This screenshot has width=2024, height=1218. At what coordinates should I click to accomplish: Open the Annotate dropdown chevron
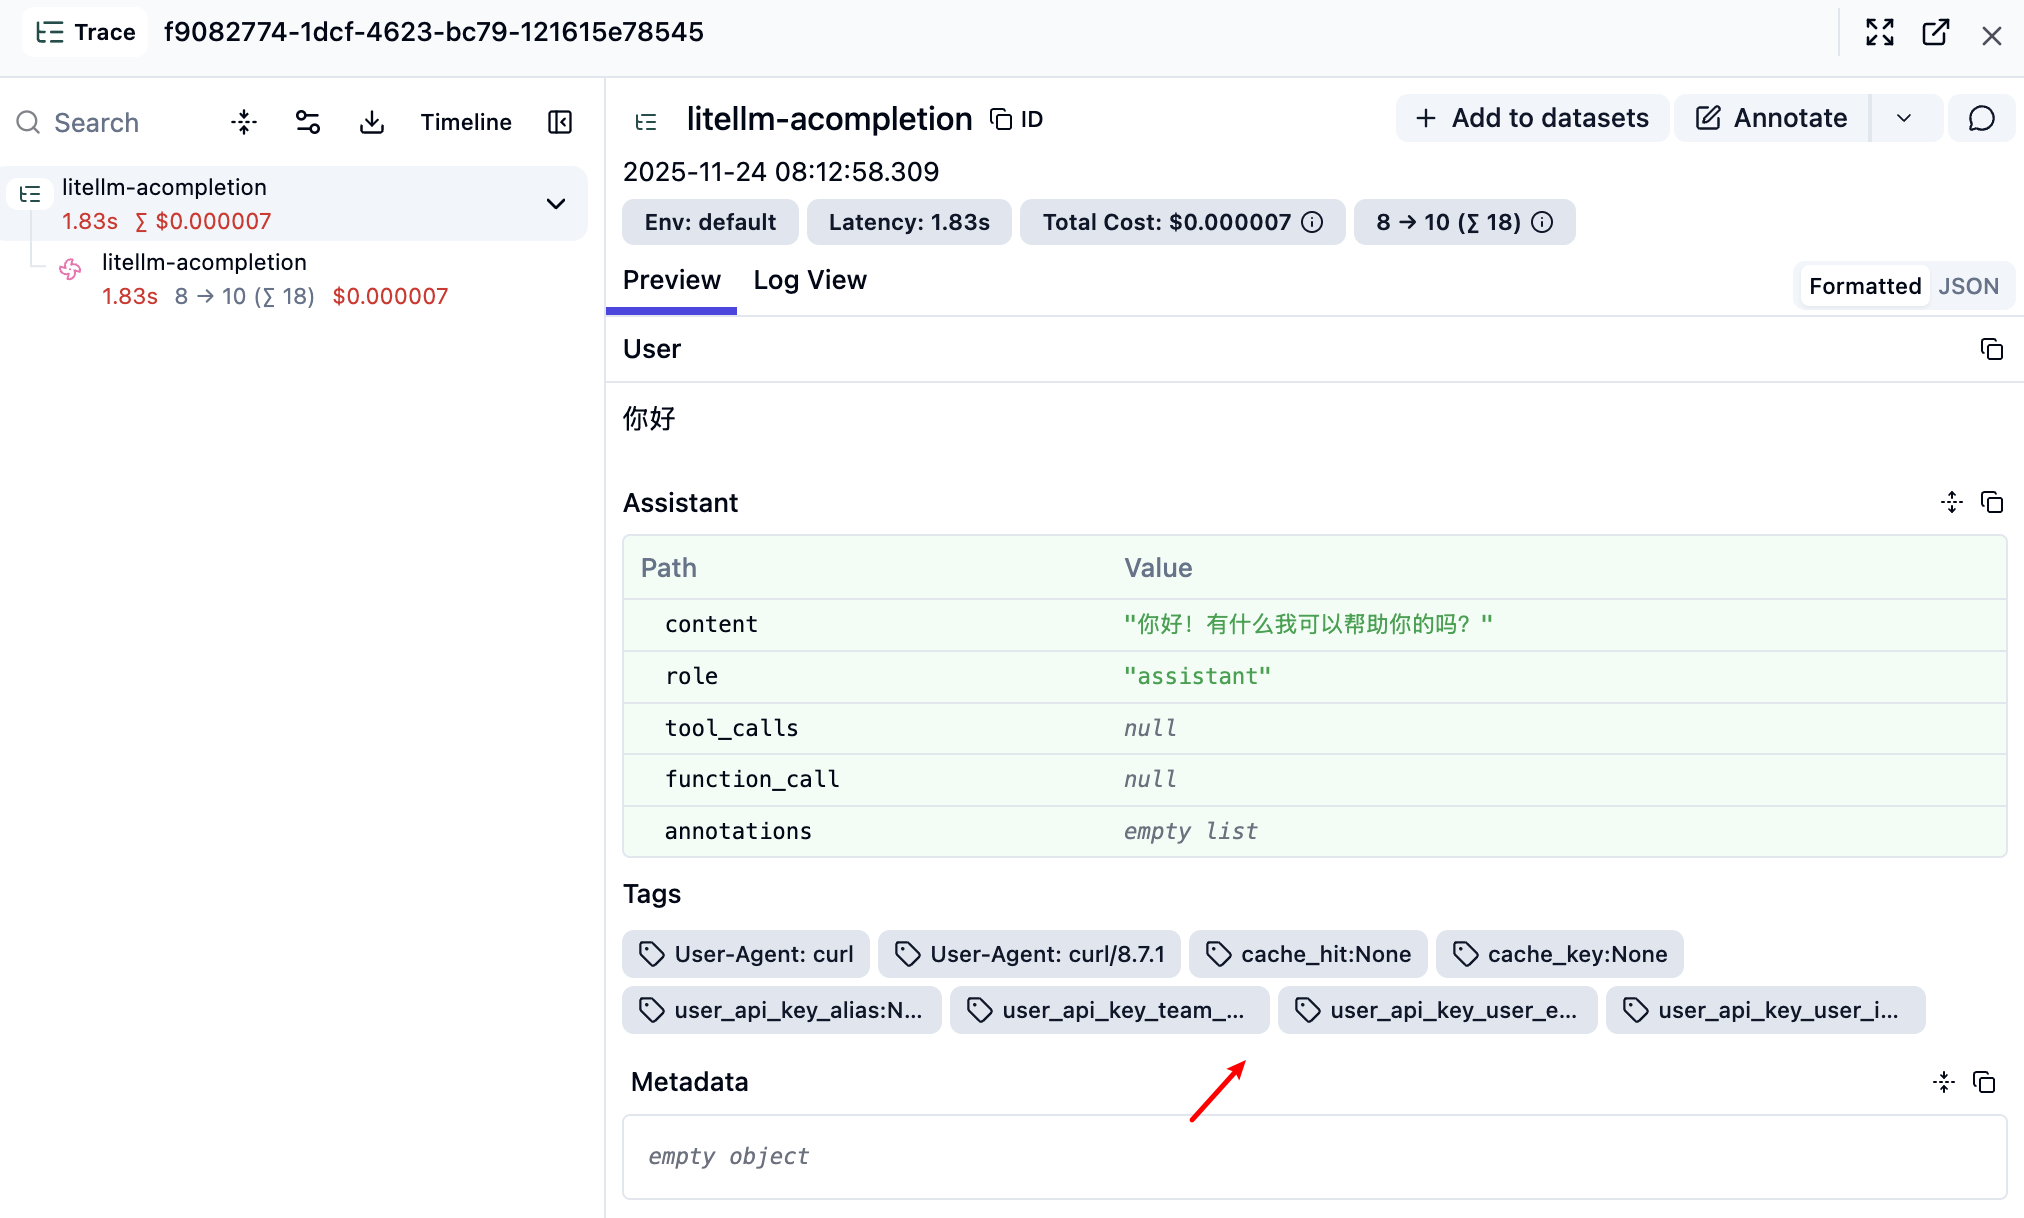(1906, 118)
